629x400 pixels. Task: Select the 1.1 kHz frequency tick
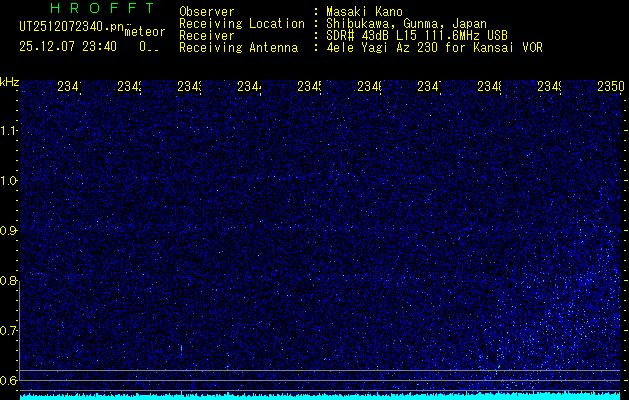(x=9, y=131)
